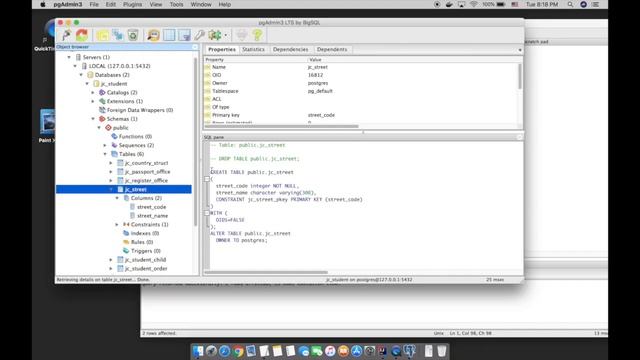This screenshot has height=360, width=640.
Task: Open the Edit menu
Action: point(111,4)
